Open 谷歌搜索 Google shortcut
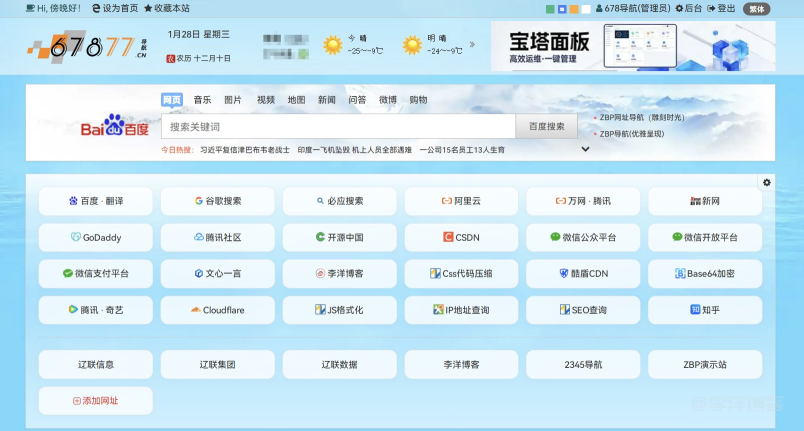804x431 pixels. 217,201
